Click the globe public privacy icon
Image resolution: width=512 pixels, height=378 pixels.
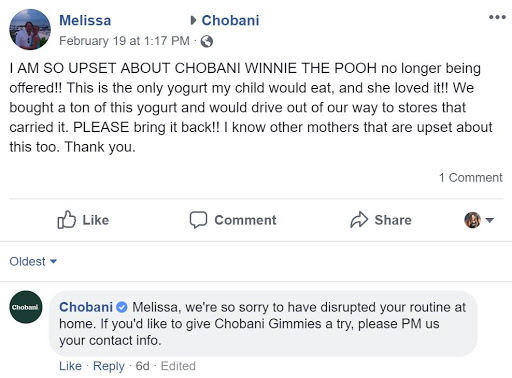207,42
